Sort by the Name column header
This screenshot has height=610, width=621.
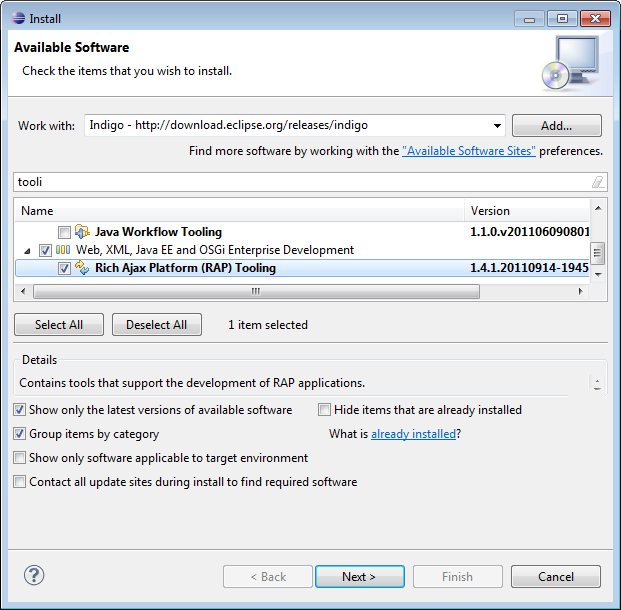click(x=240, y=211)
